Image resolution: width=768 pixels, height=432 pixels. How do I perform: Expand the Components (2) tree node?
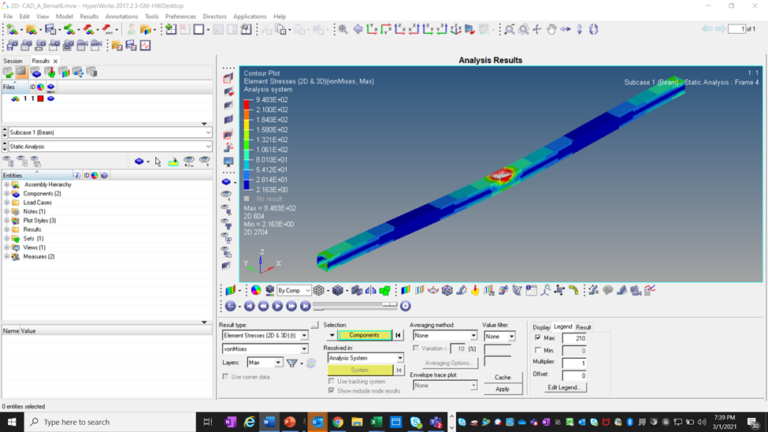click(x=7, y=193)
